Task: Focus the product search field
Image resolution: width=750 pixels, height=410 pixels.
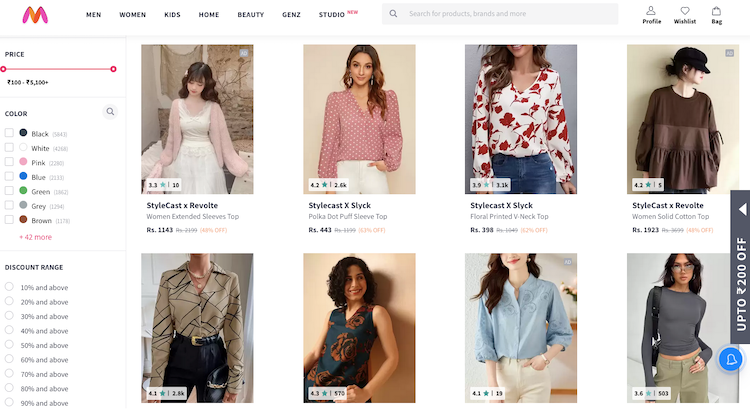Action: (500, 14)
